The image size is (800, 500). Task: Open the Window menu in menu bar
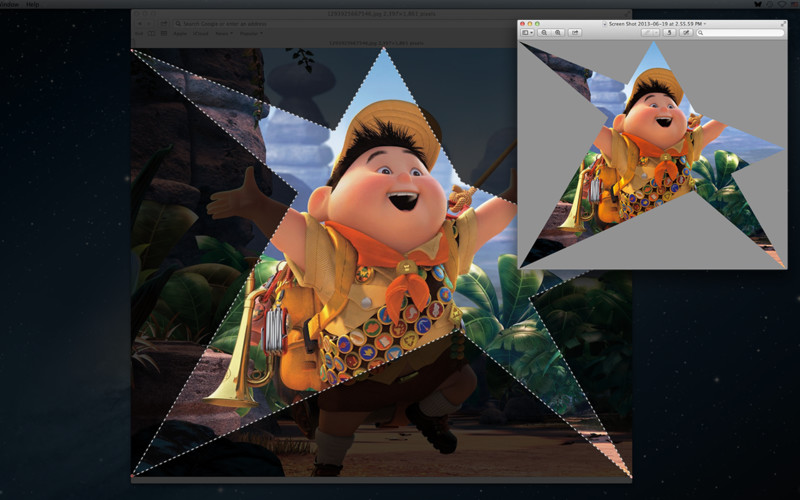(x=9, y=4)
